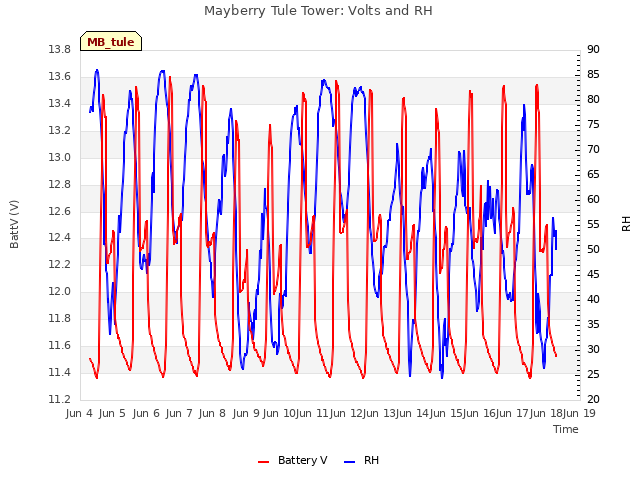This screenshot has height=480, width=640.
Task: Click the 'Jun 8' date label
Action: pyautogui.click(x=212, y=413)
